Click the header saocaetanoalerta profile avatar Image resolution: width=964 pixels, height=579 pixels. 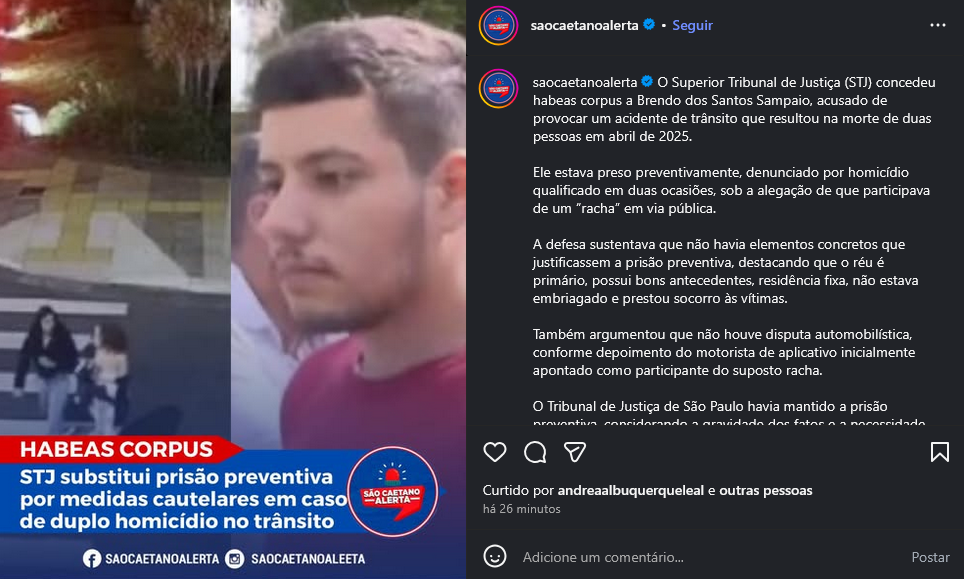click(x=499, y=26)
